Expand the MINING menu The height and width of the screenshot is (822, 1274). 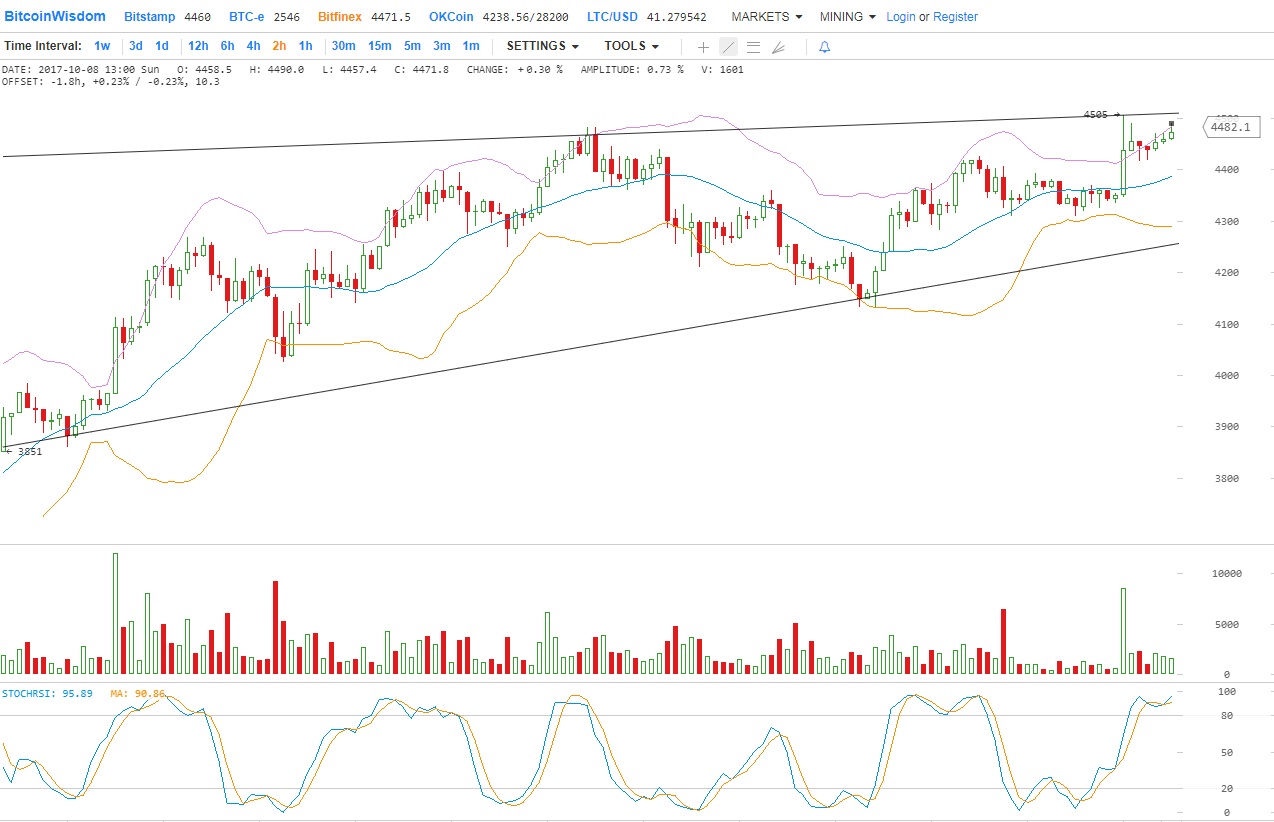point(847,17)
